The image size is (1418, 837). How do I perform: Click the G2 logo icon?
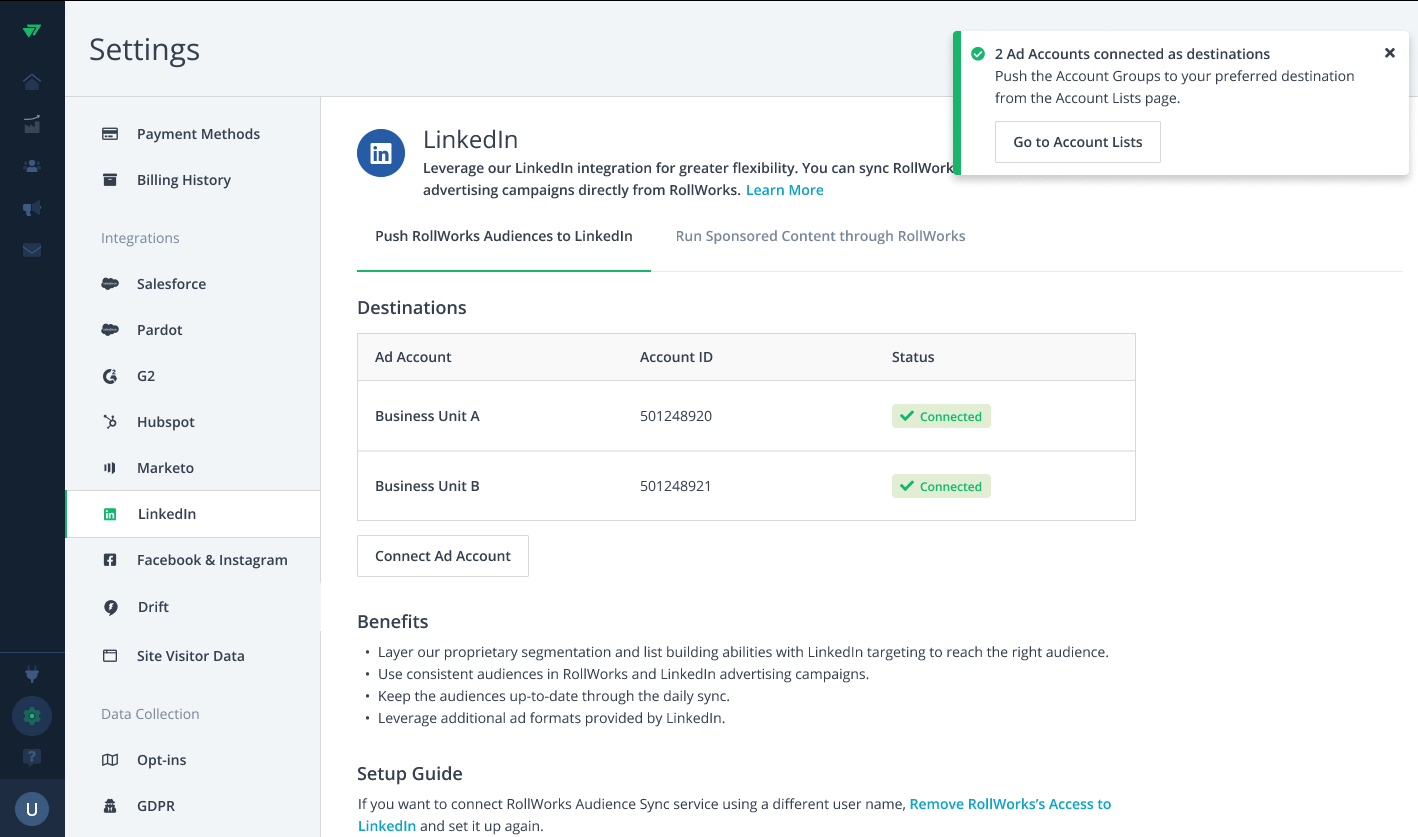(110, 376)
